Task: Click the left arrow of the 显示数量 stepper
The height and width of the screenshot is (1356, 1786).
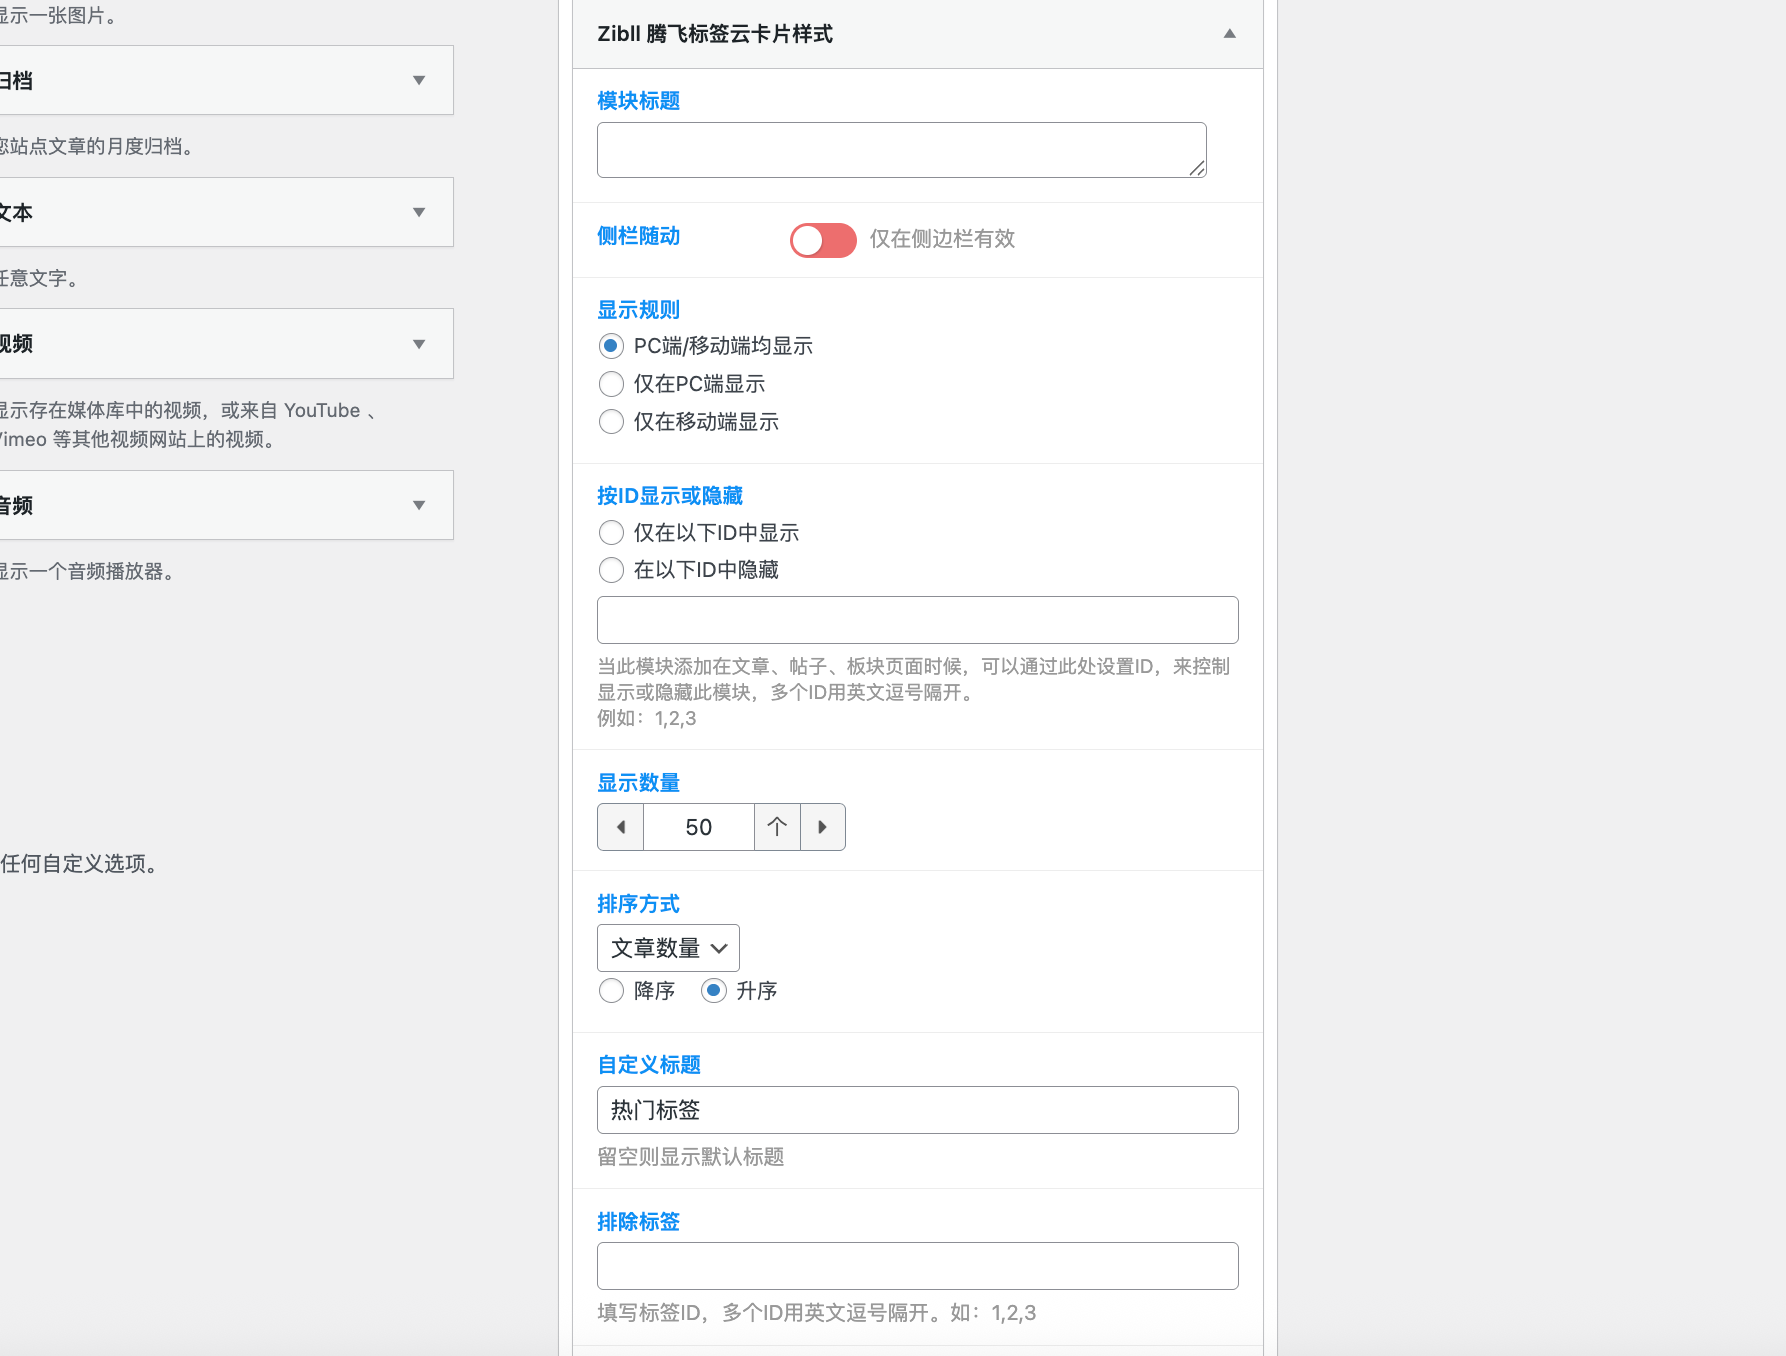Action: pyautogui.click(x=620, y=827)
